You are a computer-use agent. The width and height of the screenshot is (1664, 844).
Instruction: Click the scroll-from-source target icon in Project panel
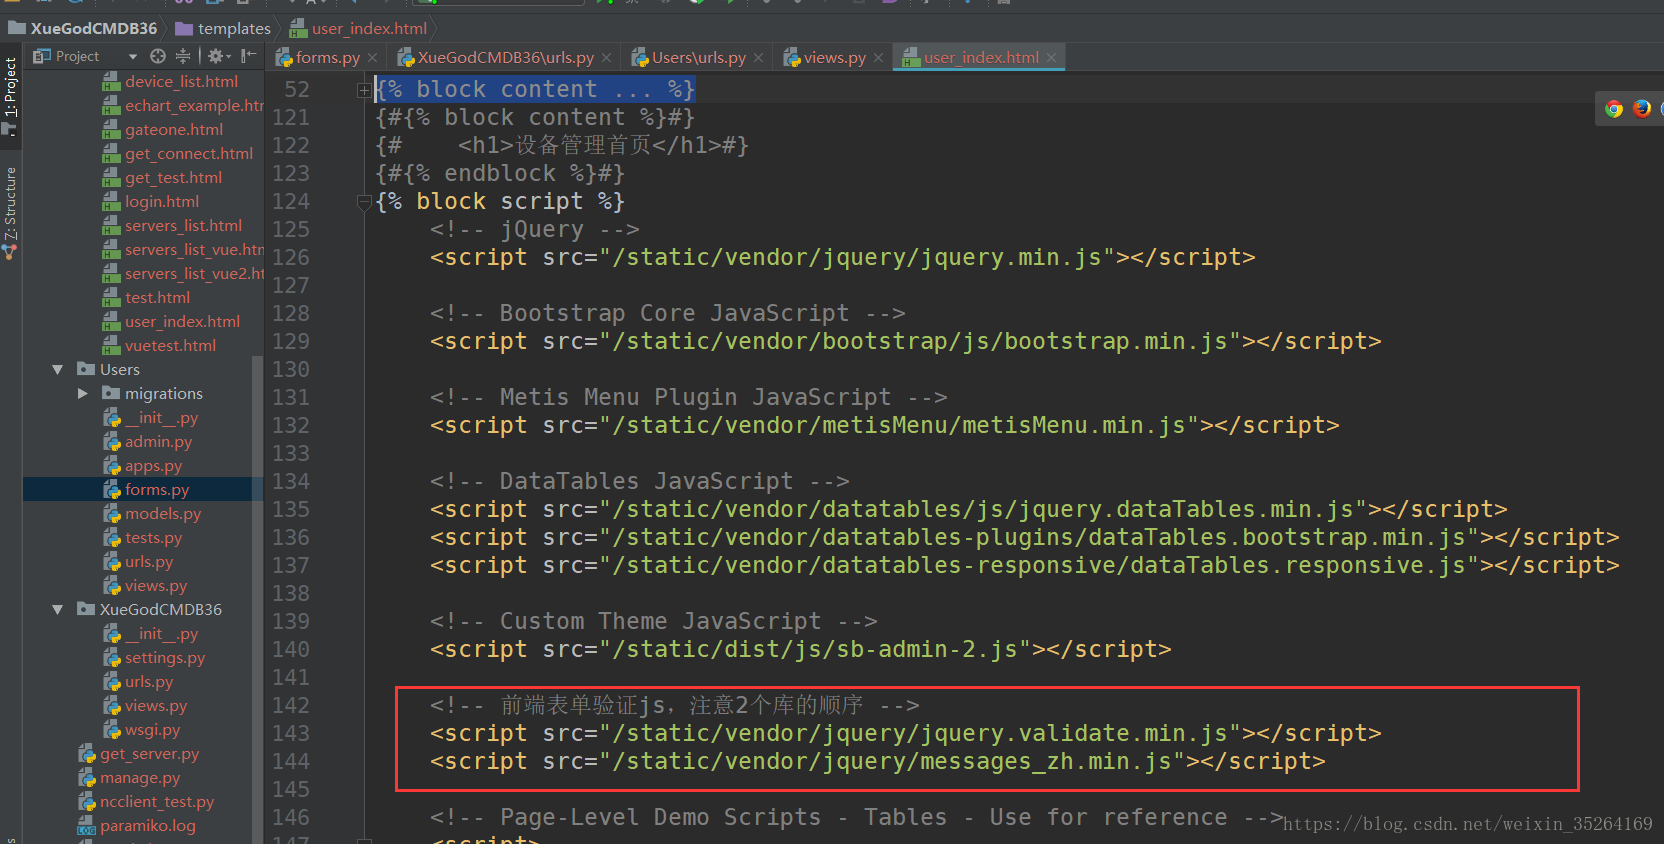[x=158, y=56]
